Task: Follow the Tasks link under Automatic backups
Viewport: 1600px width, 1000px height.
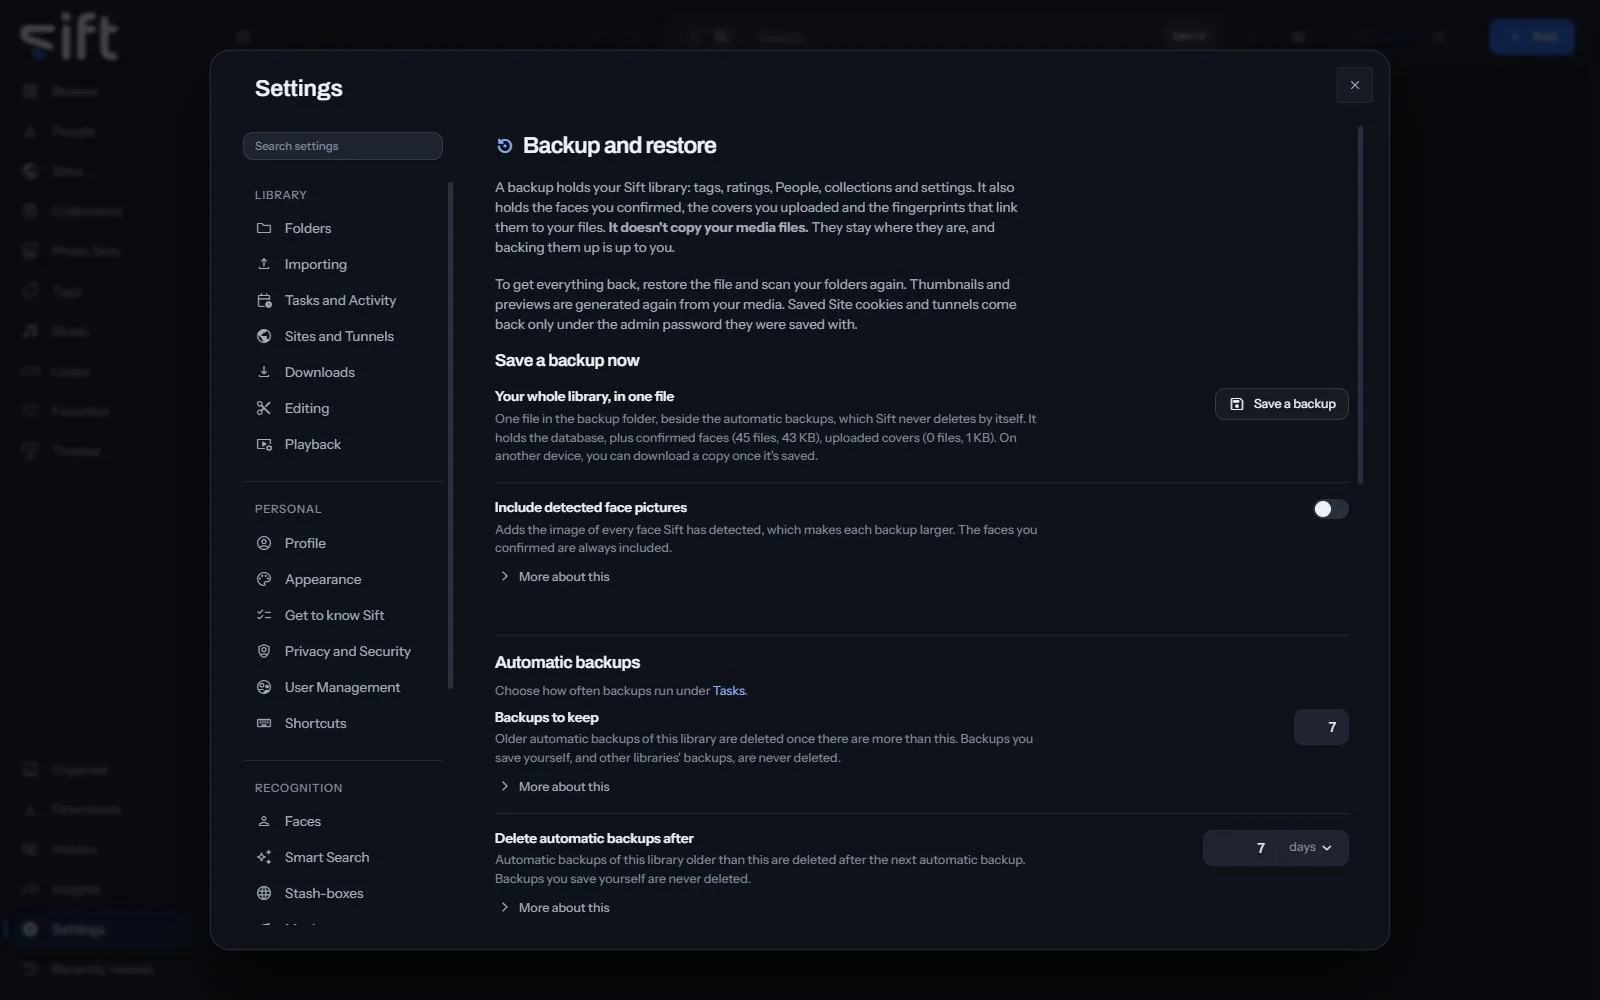Action: (728, 691)
